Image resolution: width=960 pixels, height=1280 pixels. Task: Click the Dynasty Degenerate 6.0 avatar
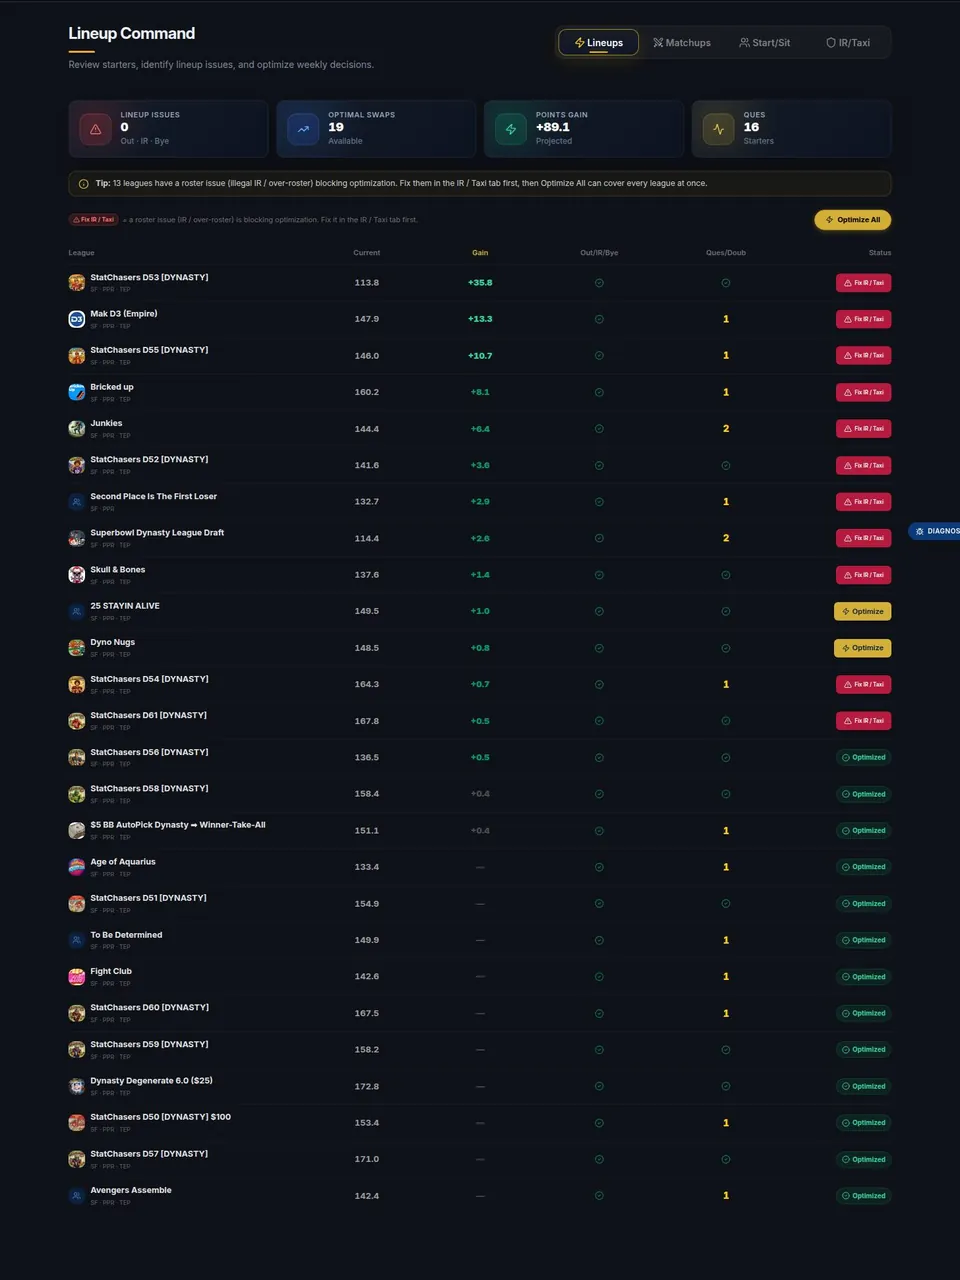click(x=76, y=1086)
